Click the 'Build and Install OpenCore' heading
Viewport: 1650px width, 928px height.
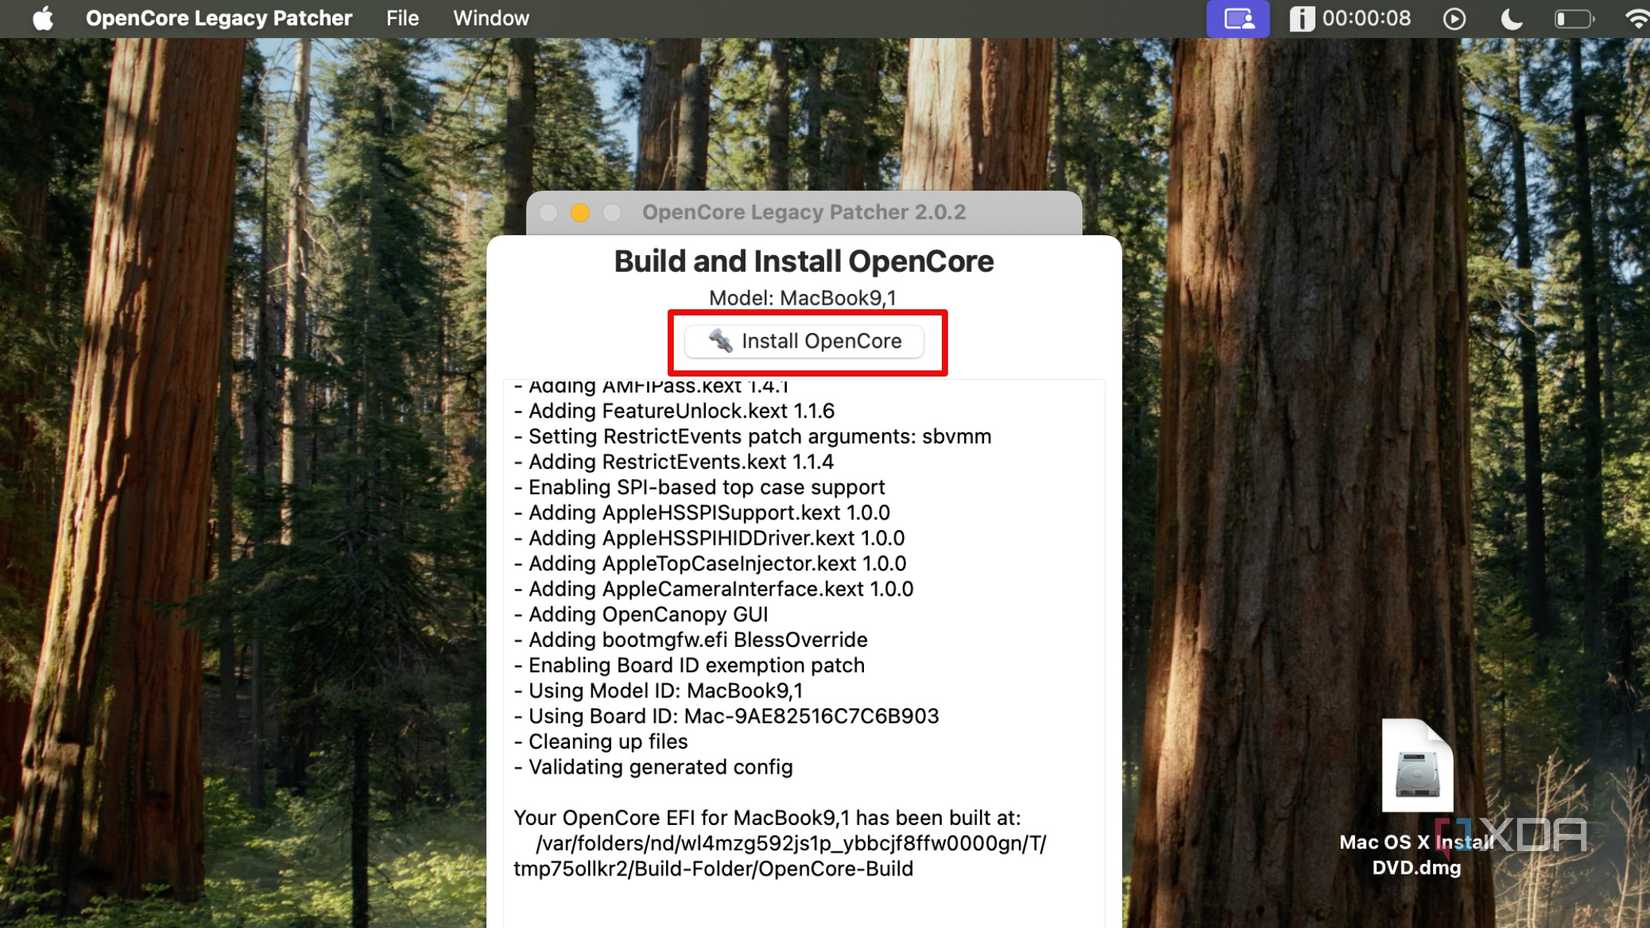coord(804,261)
